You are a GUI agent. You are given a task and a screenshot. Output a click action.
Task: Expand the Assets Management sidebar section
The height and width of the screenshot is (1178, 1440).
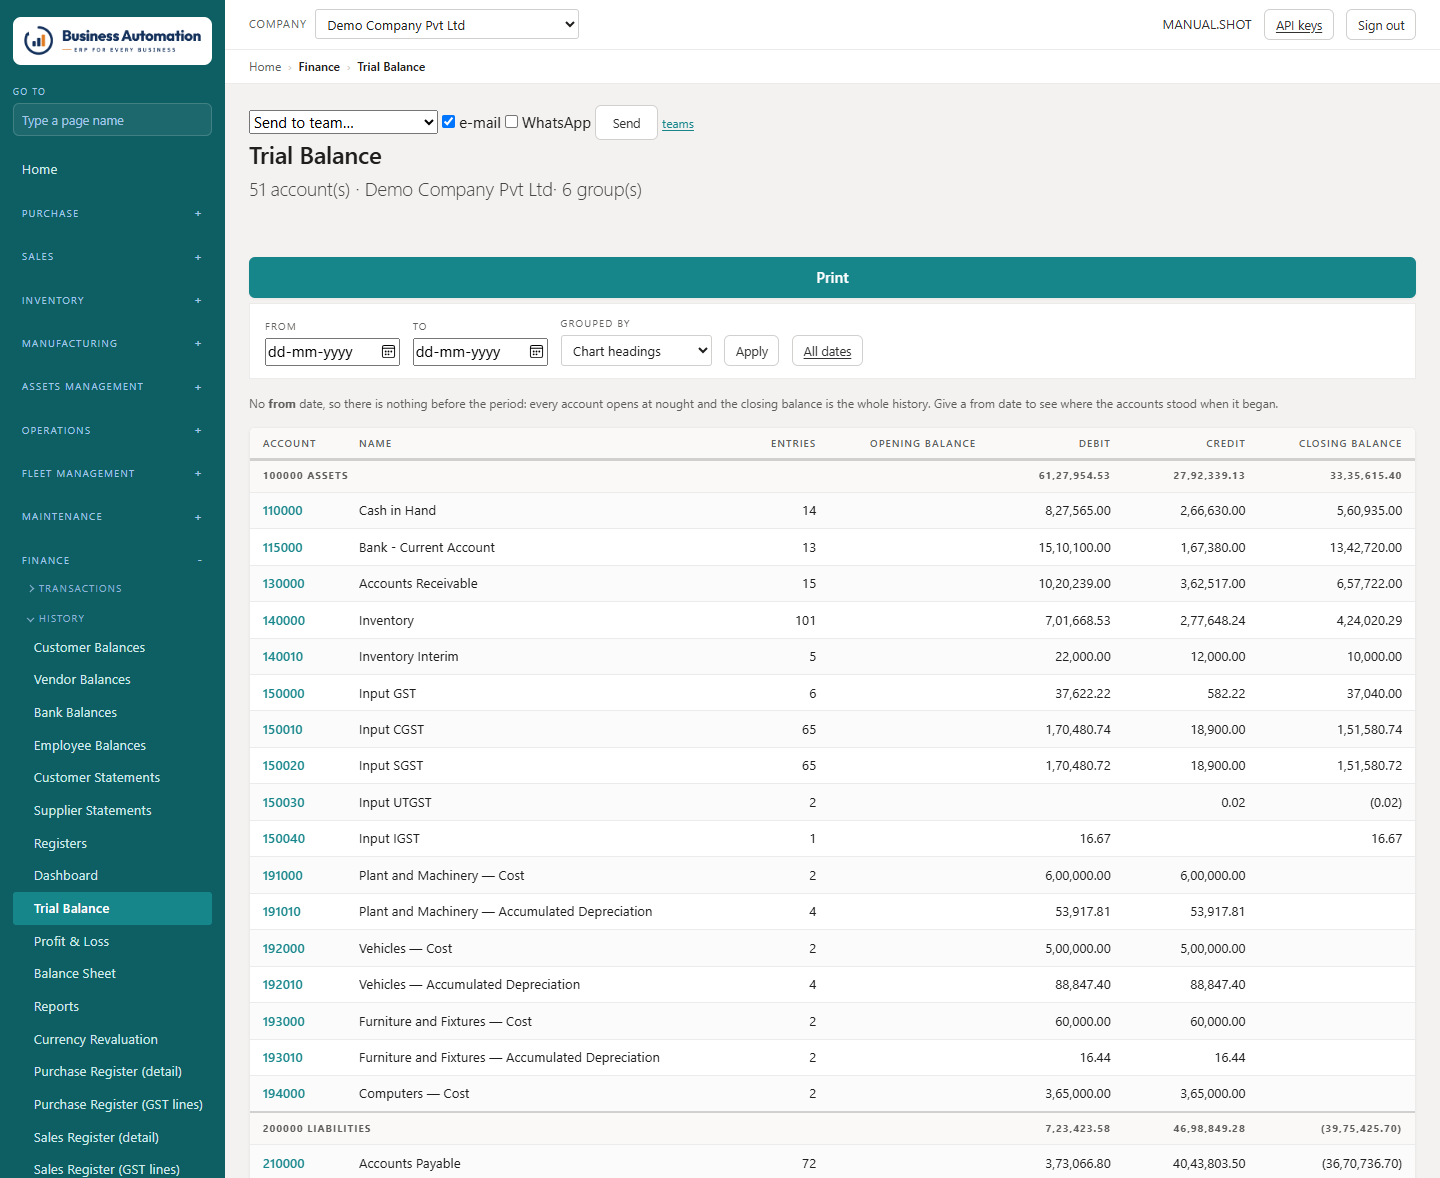coord(112,387)
